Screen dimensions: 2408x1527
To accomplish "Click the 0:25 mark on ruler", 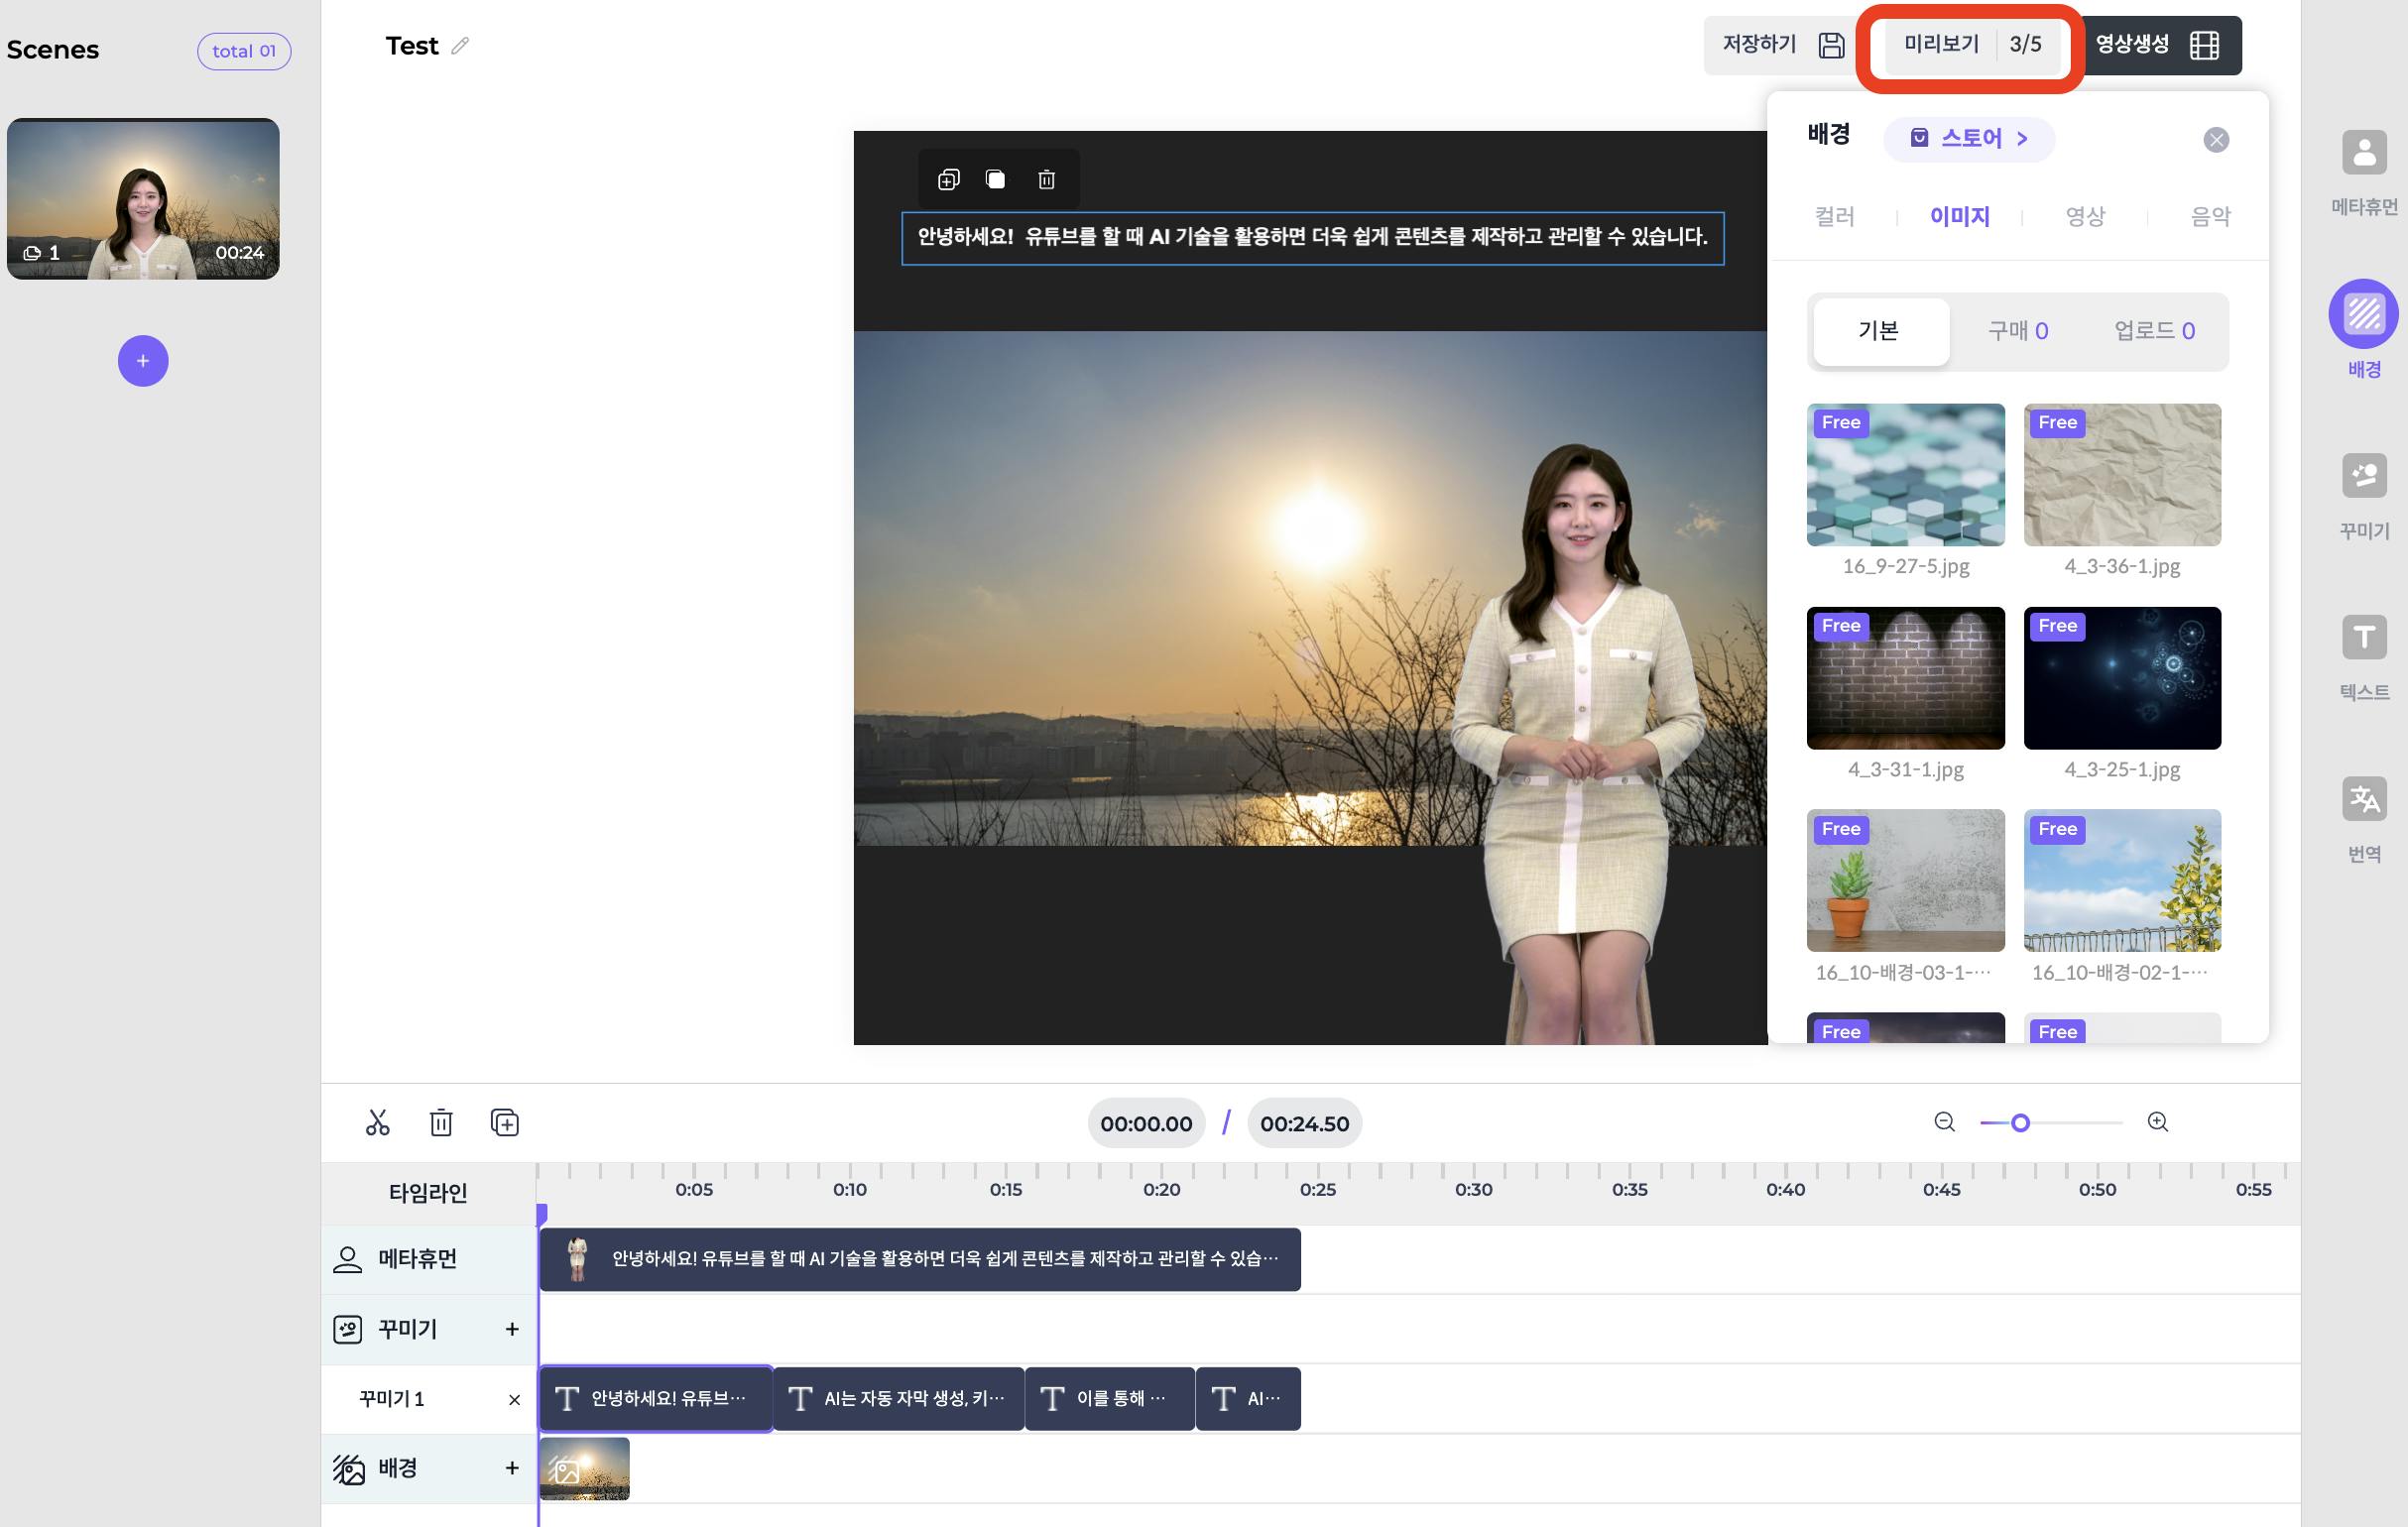I will 1317,1189.
